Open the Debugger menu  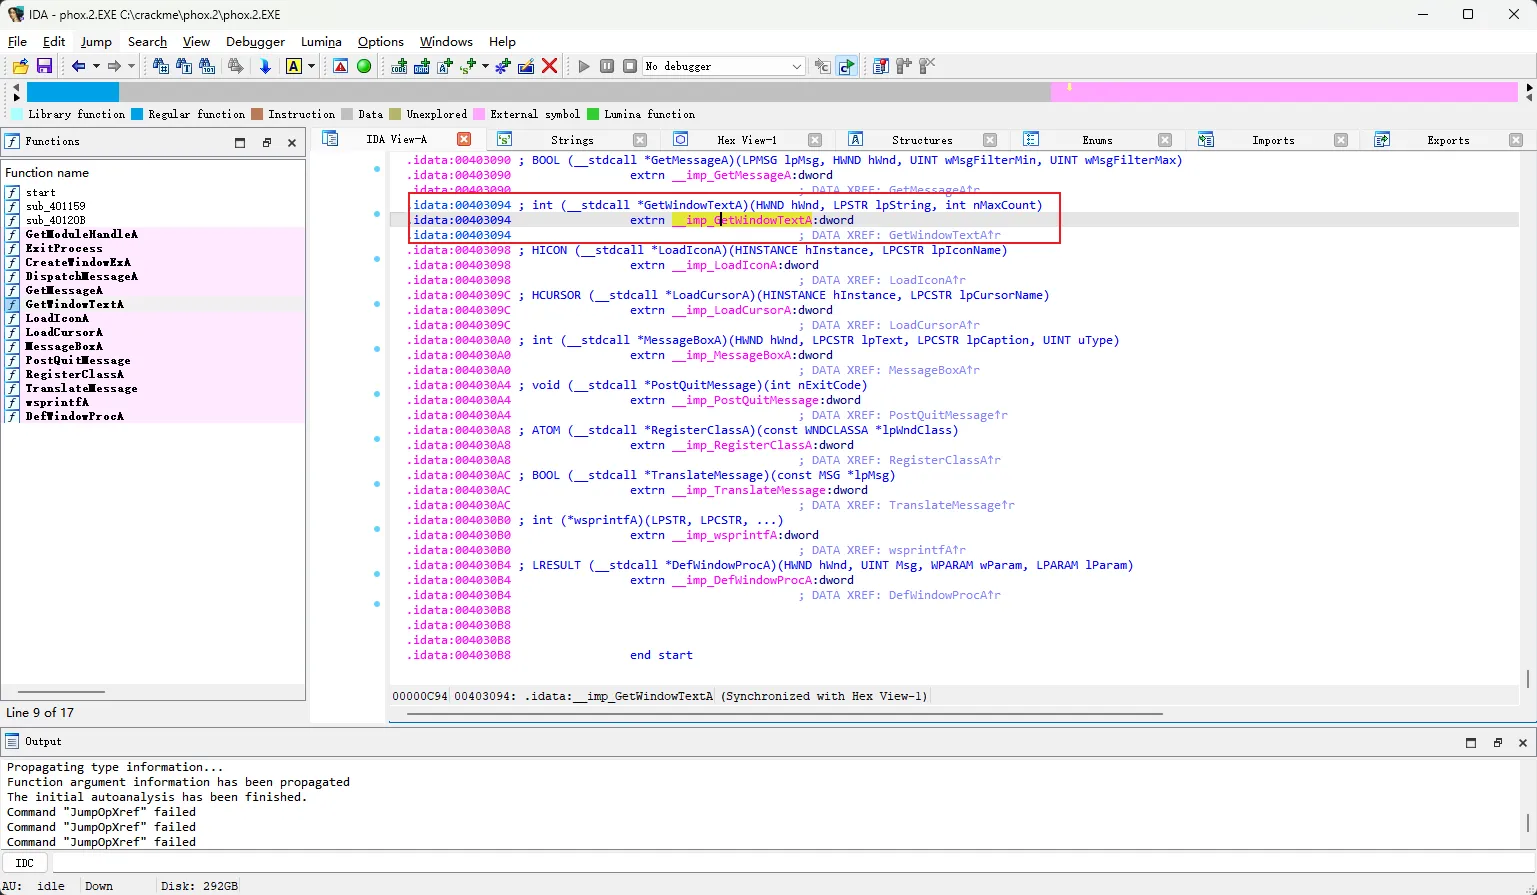255,41
